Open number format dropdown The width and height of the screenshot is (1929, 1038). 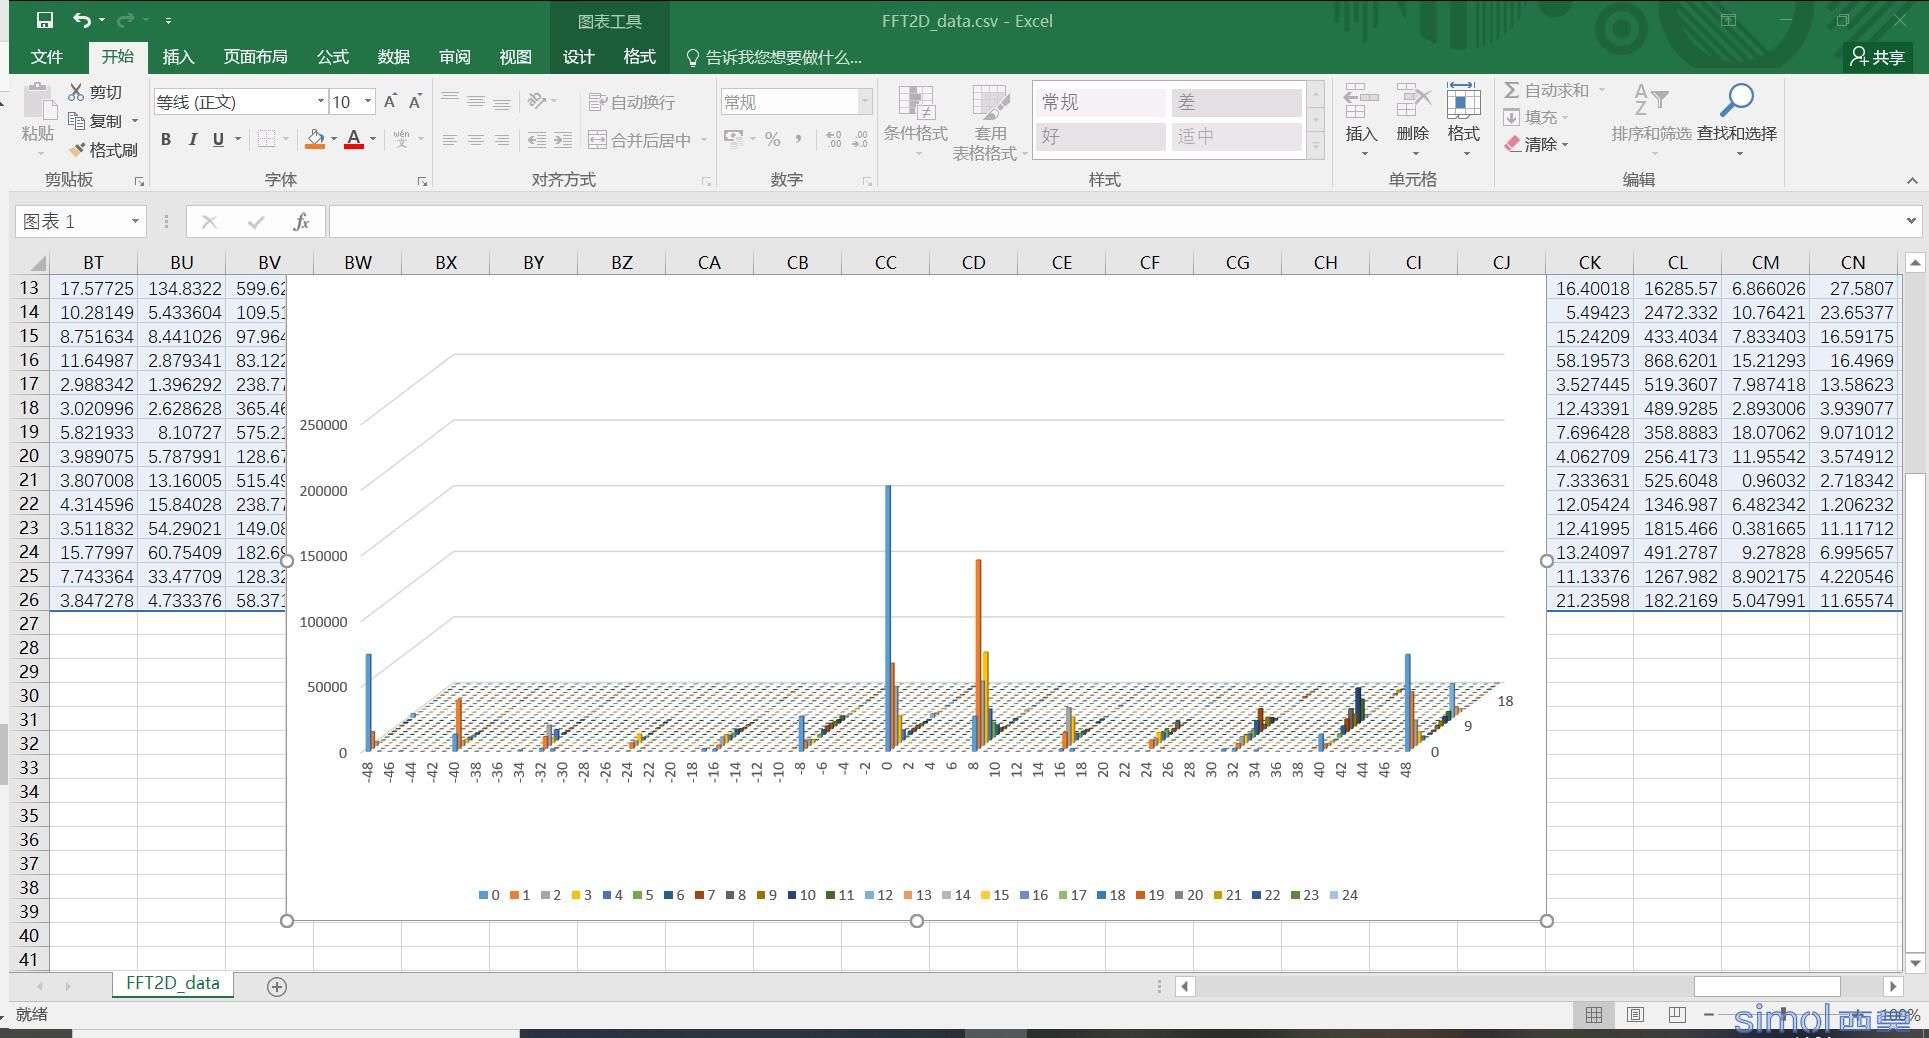tap(865, 102)
